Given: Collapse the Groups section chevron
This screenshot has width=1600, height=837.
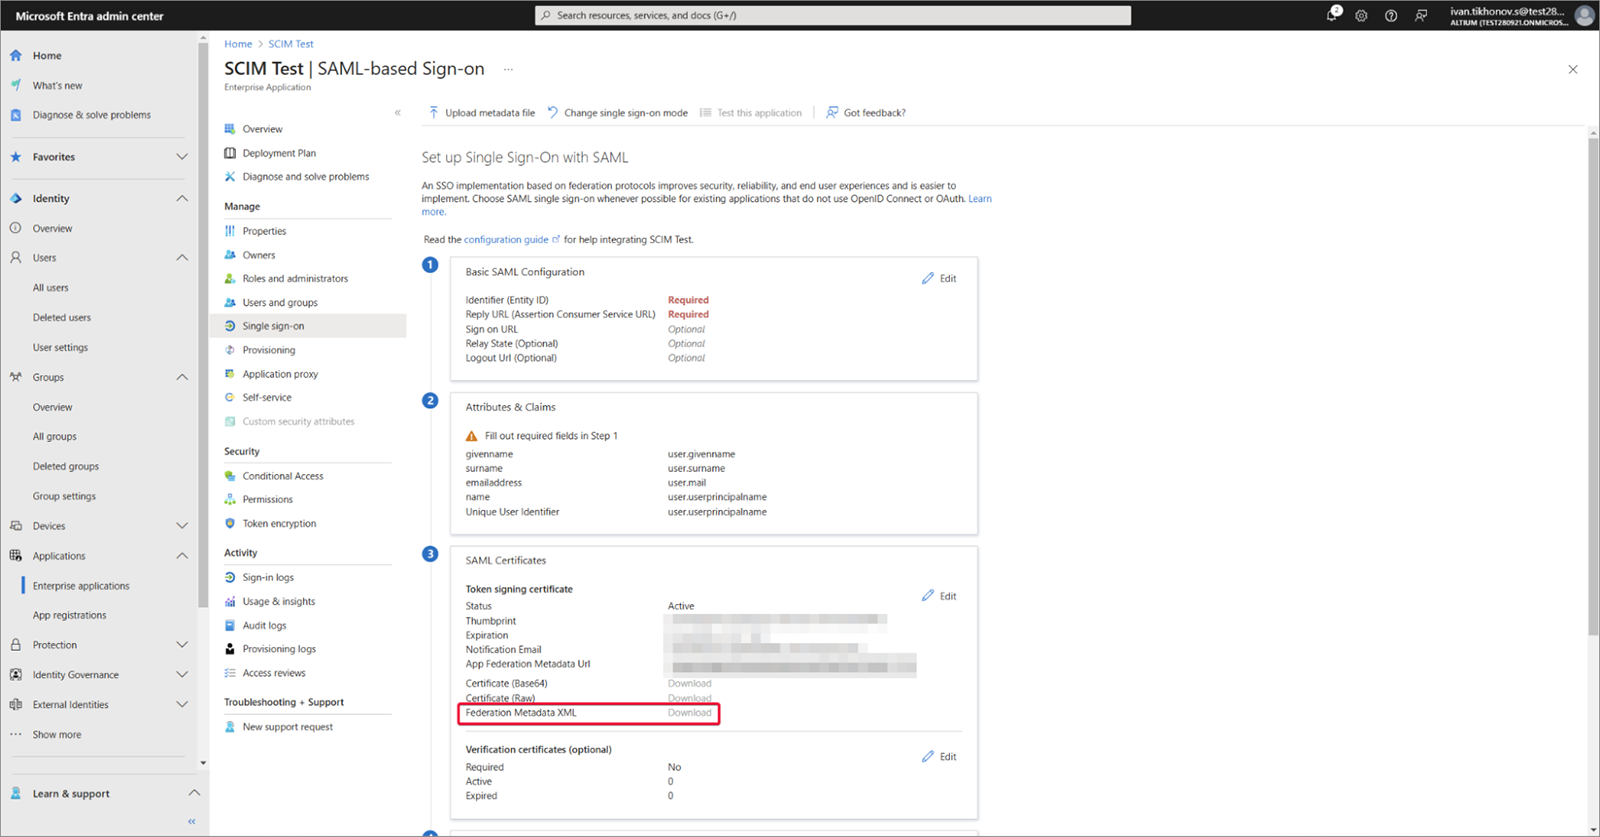Looking at the screenshot, I should click(x=182, y=377).
